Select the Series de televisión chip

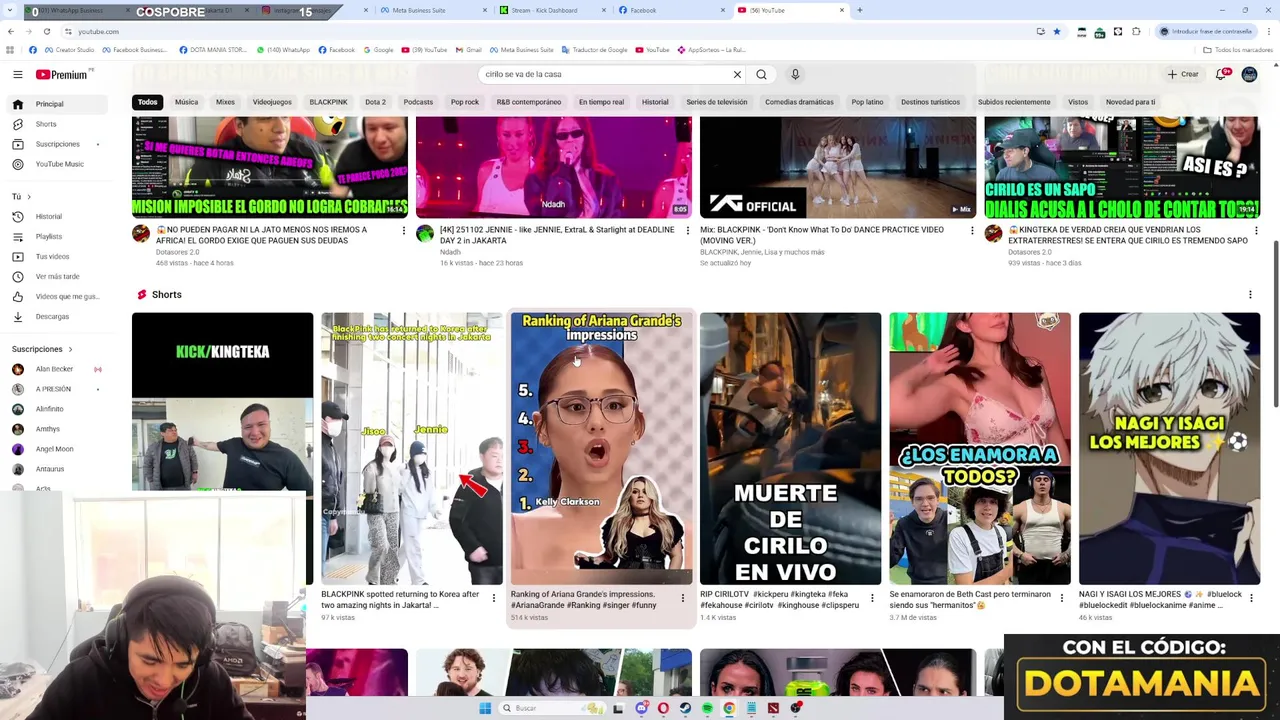(716, 102)
